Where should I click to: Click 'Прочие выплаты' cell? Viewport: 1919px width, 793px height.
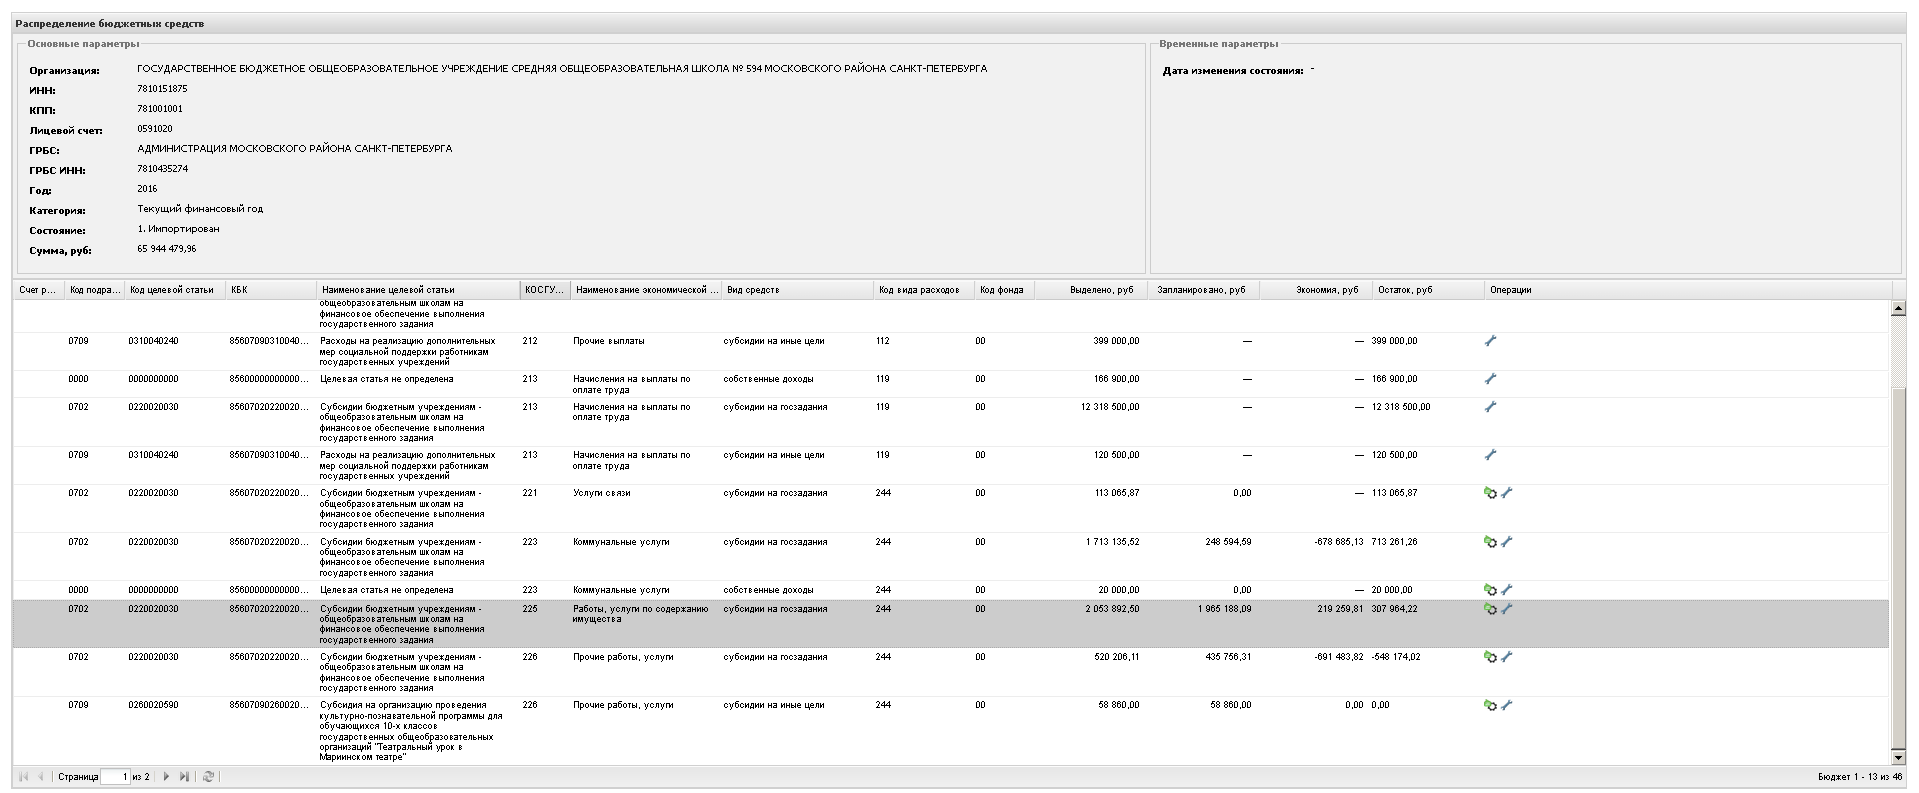point(608,341)
